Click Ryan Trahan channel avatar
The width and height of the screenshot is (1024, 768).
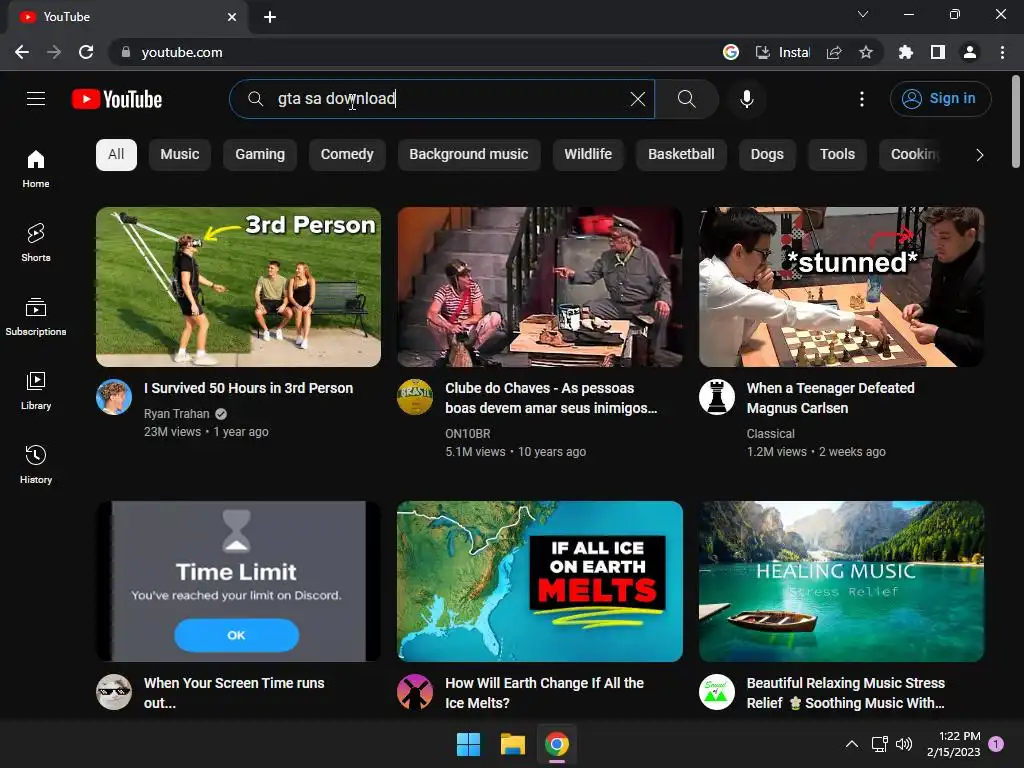pyautogui.click(x=114, y=397)
